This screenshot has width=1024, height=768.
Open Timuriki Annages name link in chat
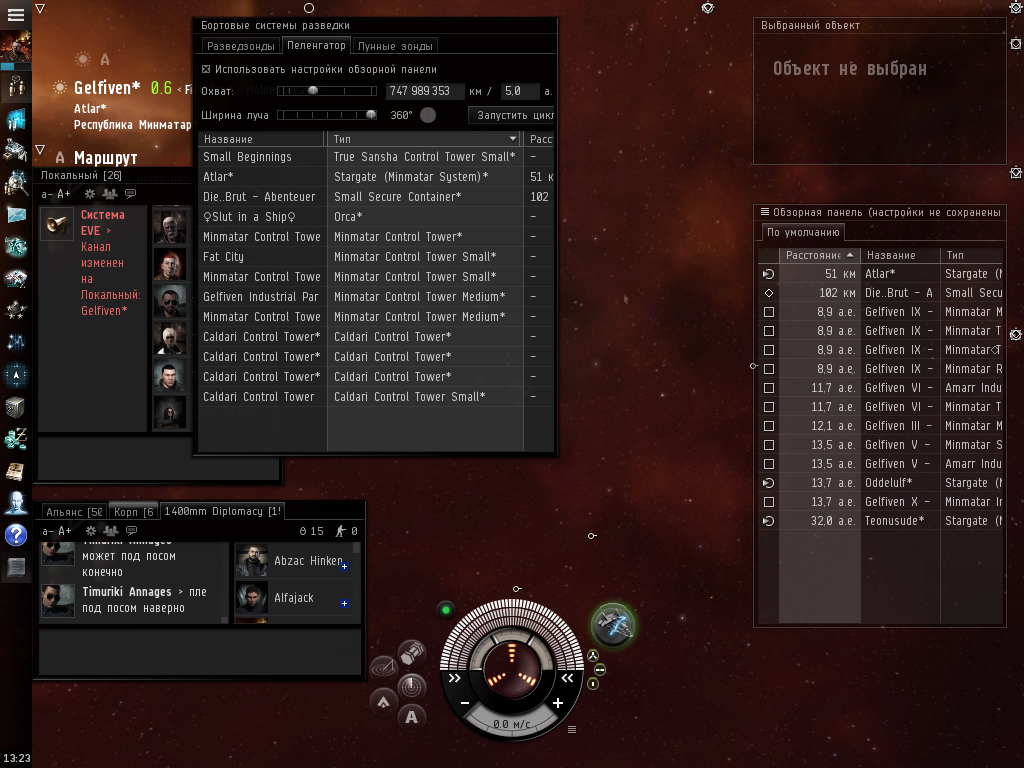(127, 592)
